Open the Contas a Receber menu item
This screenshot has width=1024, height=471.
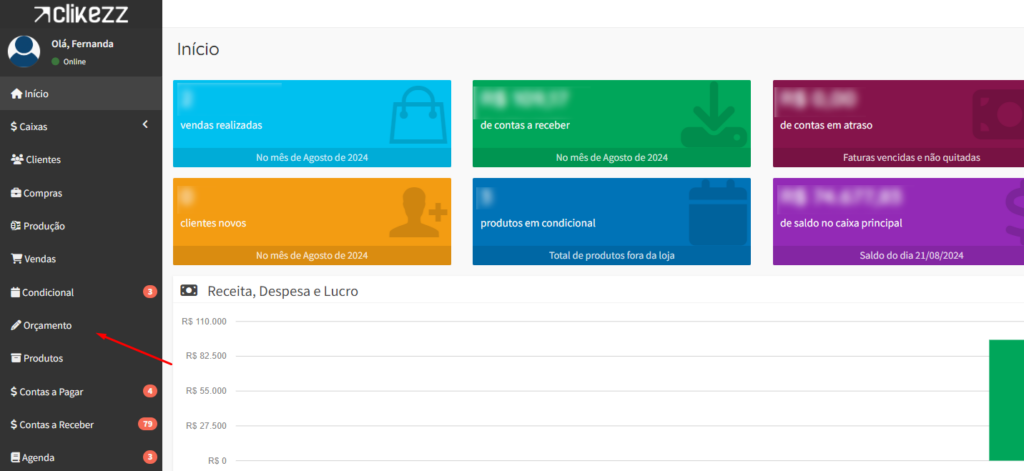(x=56, y=424)
